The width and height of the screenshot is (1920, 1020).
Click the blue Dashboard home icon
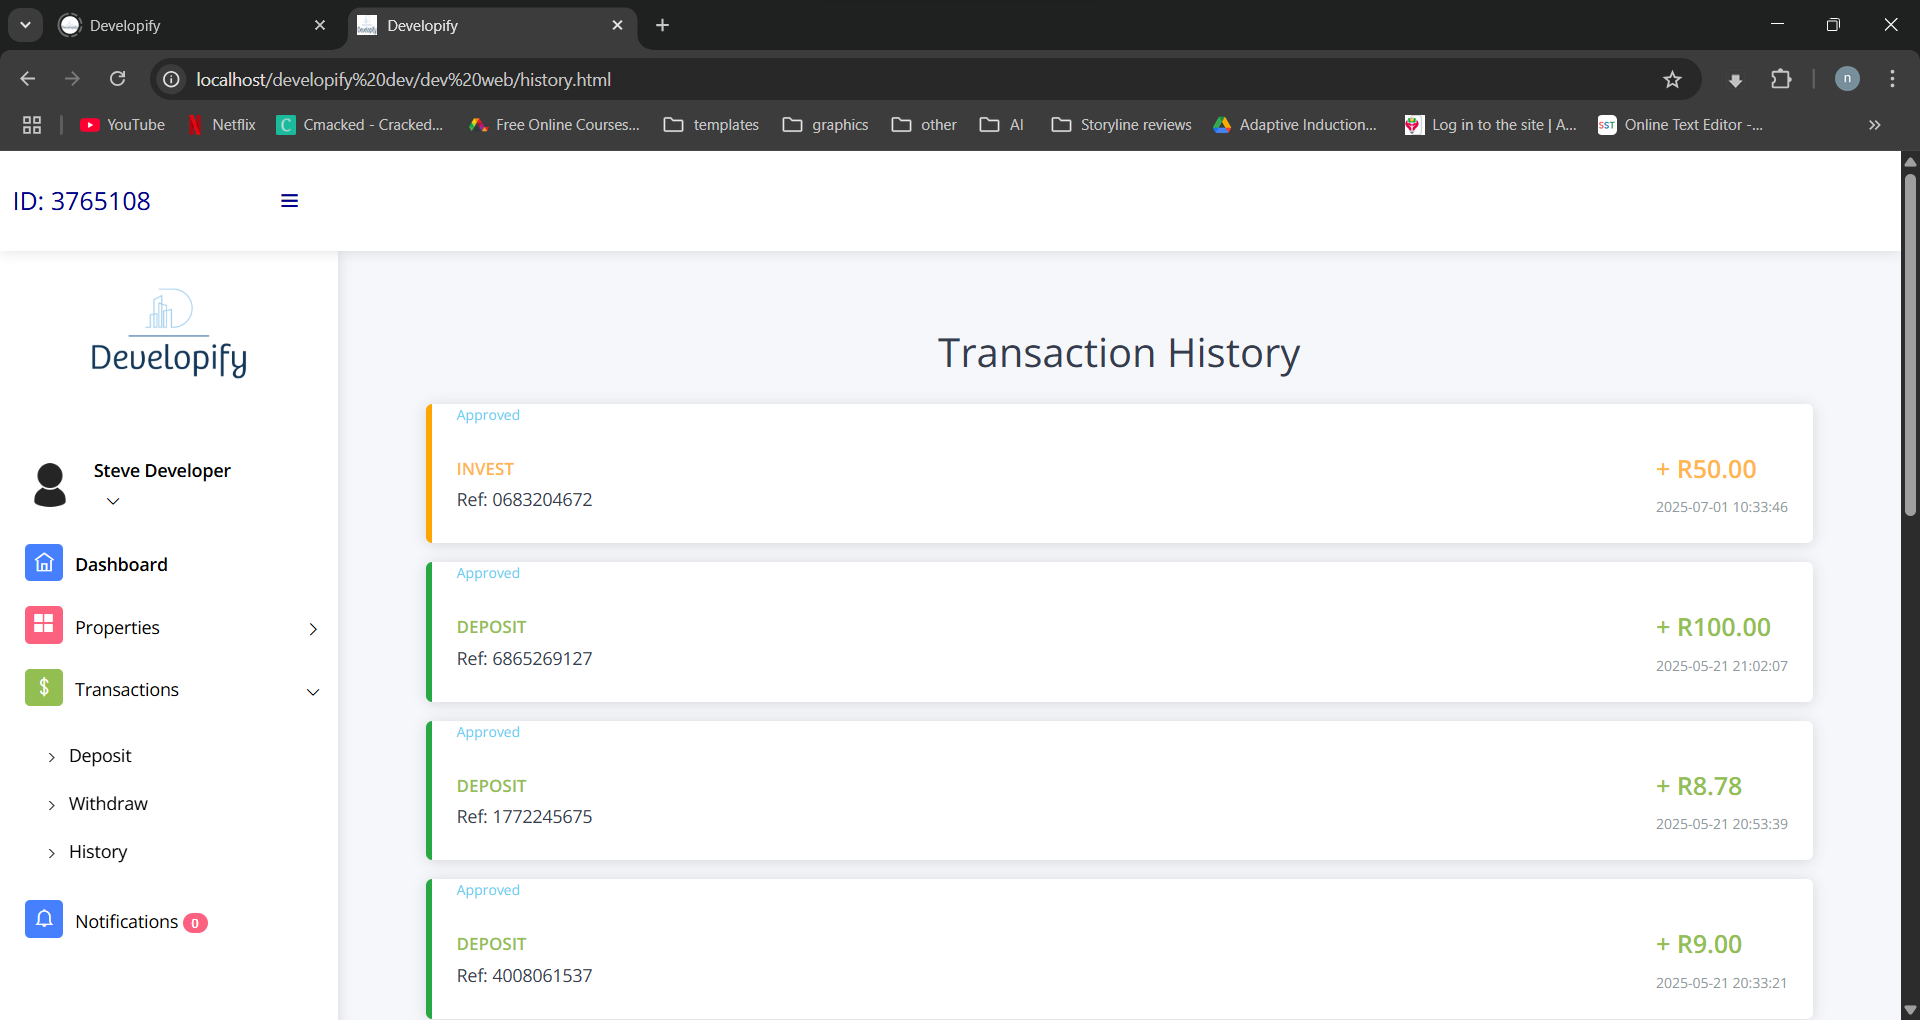click(x=44, y=564)
